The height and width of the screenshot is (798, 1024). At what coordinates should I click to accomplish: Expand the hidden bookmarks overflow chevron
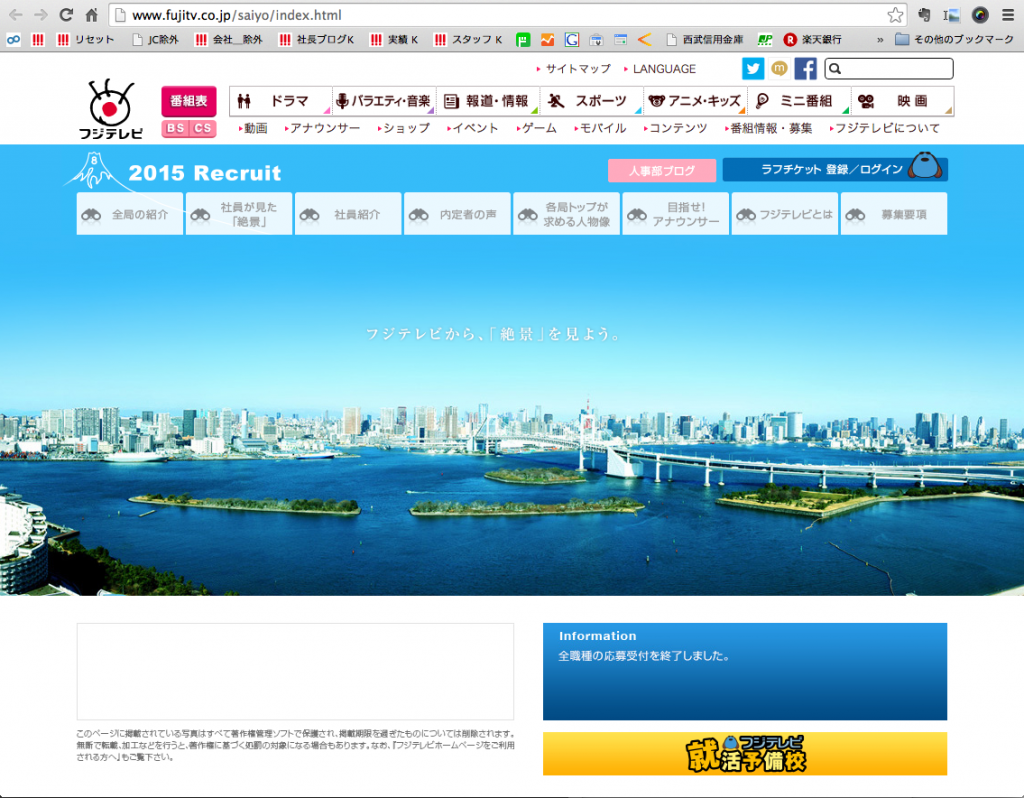pyautogui.click(x=880, y=40)
